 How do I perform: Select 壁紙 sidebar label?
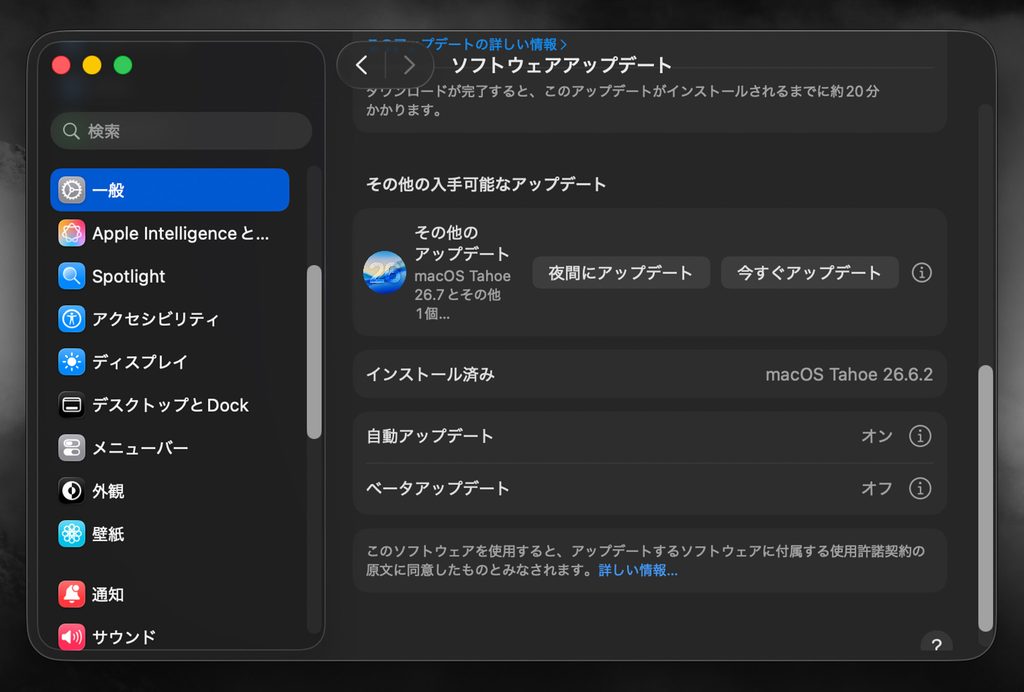click(x=108, y=534)
